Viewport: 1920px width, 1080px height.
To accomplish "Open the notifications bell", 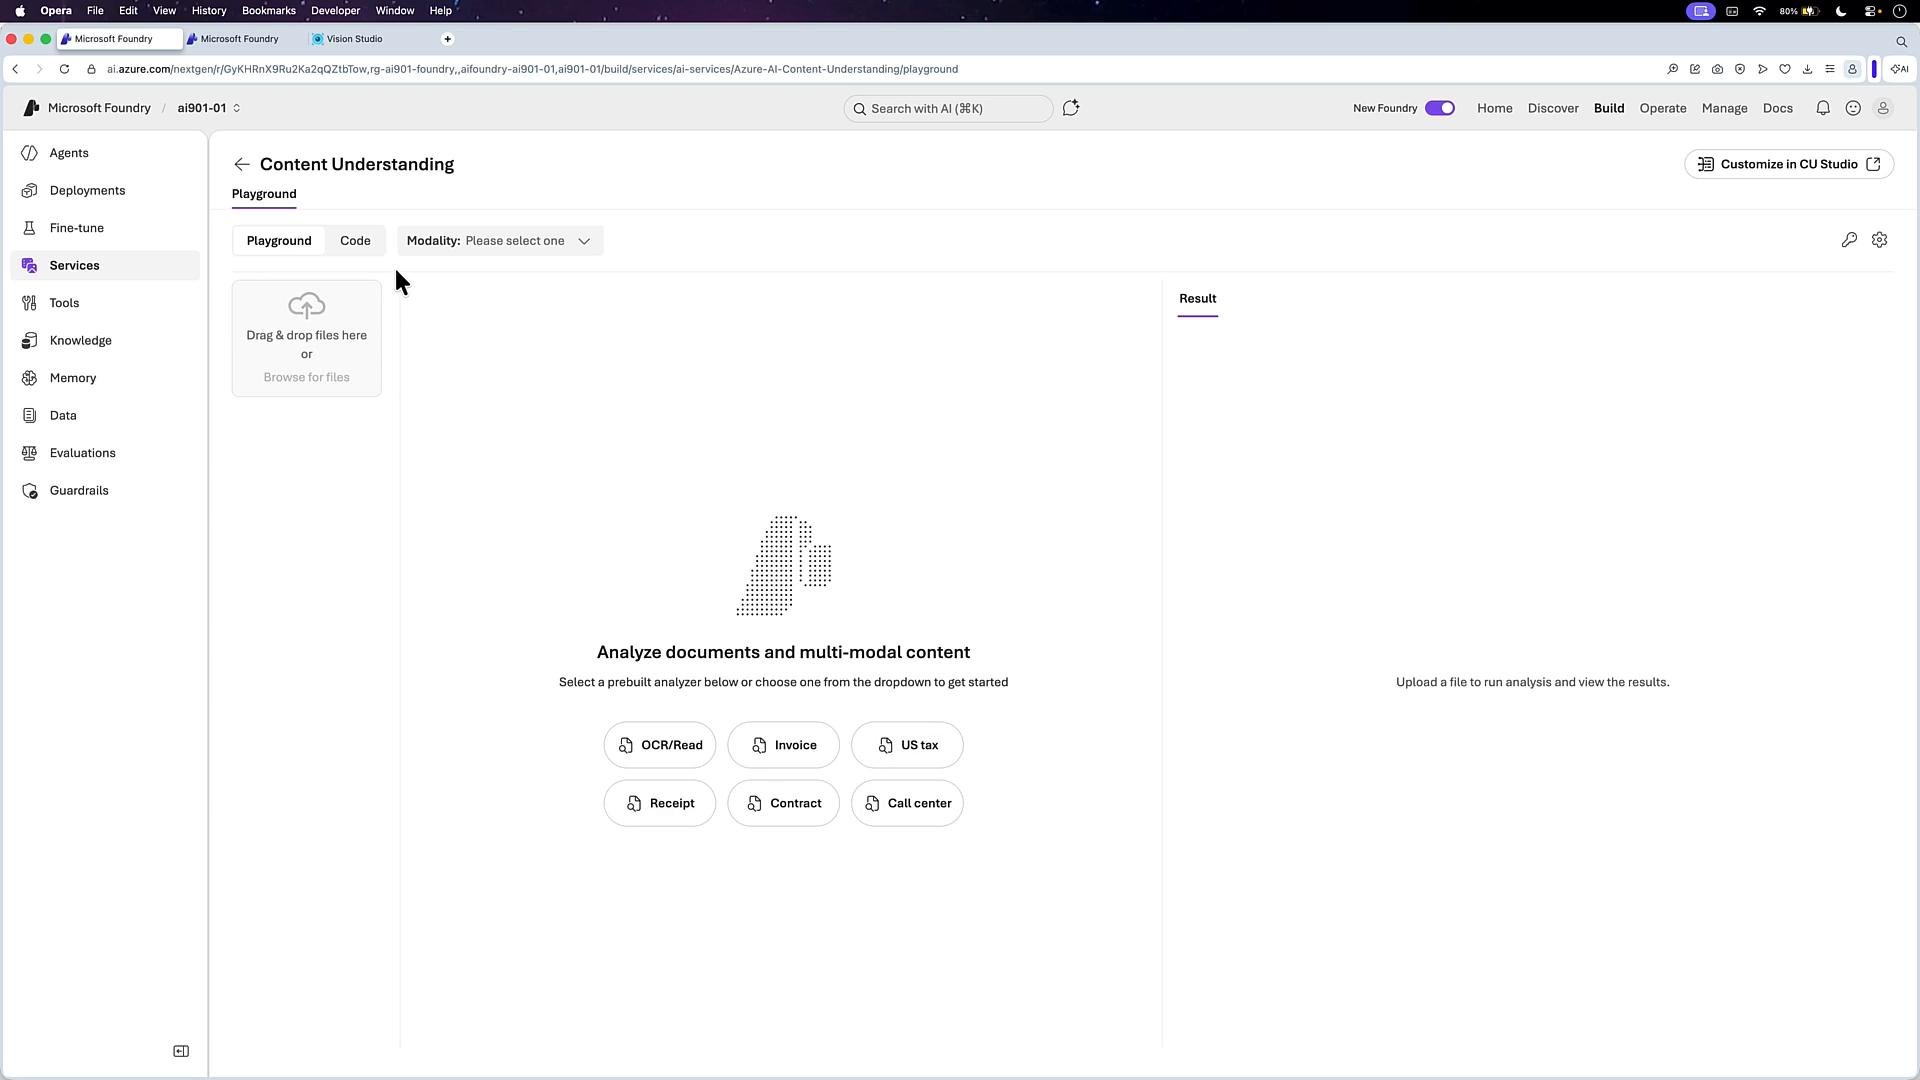I will (1823, 108).
